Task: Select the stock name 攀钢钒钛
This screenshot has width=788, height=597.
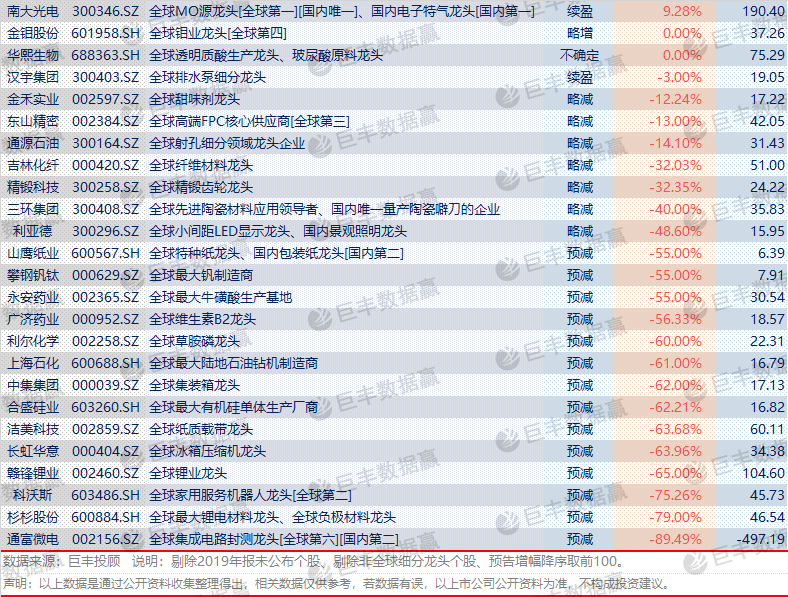Action: (x=33, y=275)
